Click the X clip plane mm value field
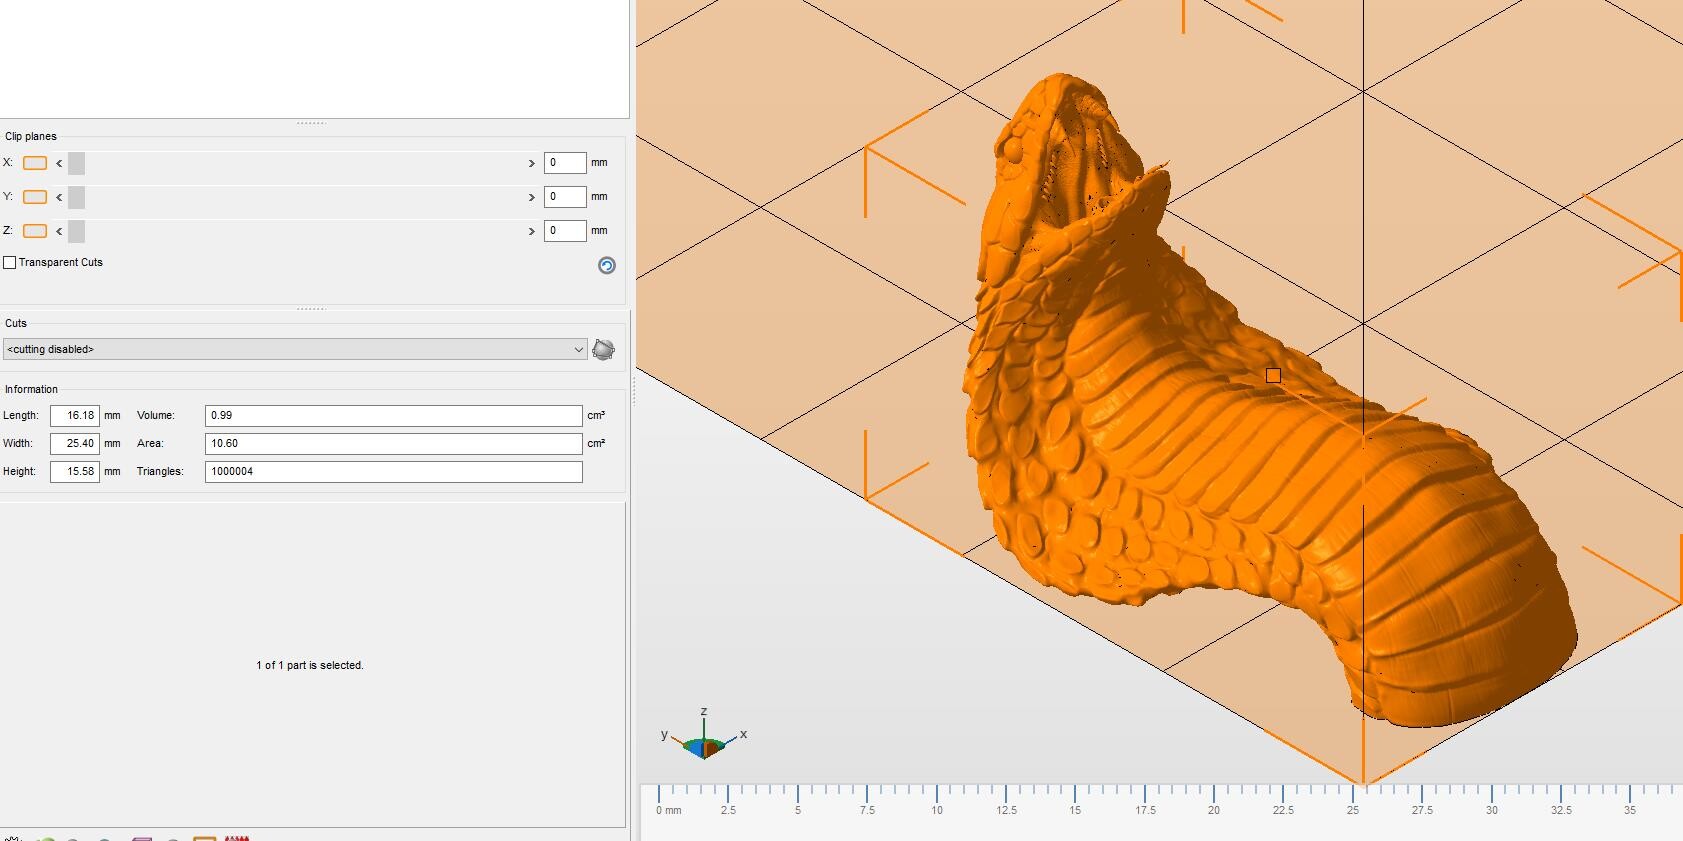1683x841 pixels. 565,163
